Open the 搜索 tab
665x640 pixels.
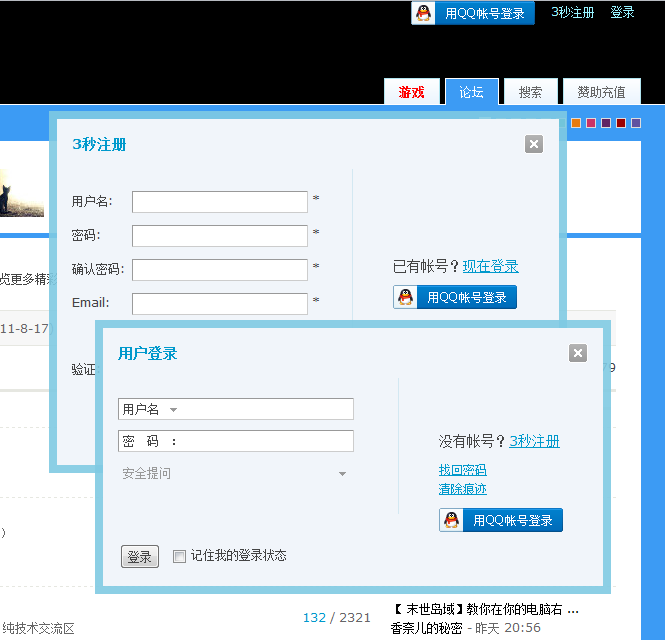coord(531,91)
